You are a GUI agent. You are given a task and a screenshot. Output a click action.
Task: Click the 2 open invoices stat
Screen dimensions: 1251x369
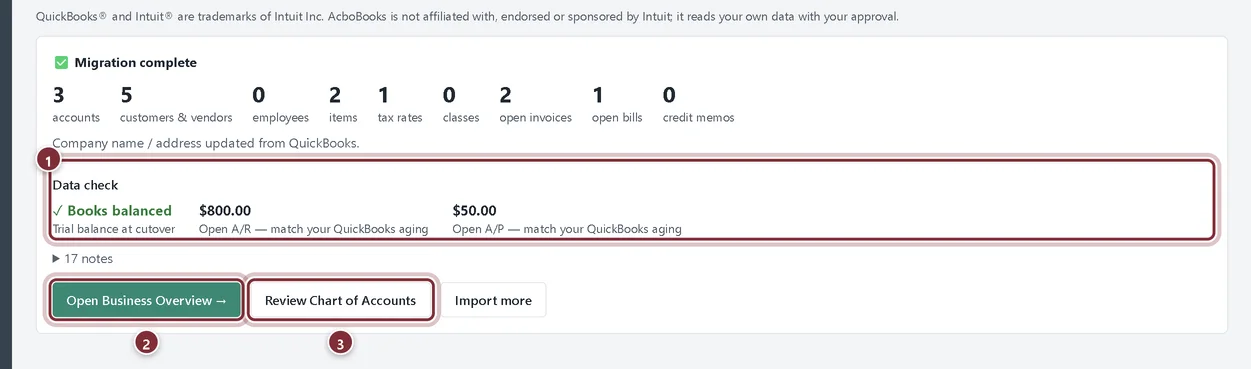[x=535, y=105]
